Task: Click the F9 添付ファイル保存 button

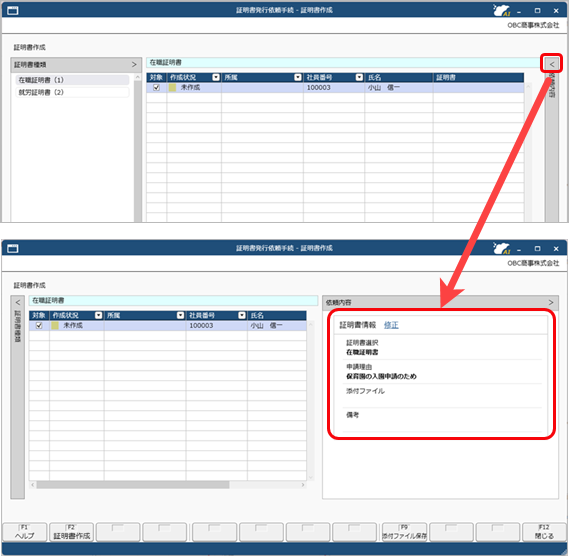Action: [404, 532]
